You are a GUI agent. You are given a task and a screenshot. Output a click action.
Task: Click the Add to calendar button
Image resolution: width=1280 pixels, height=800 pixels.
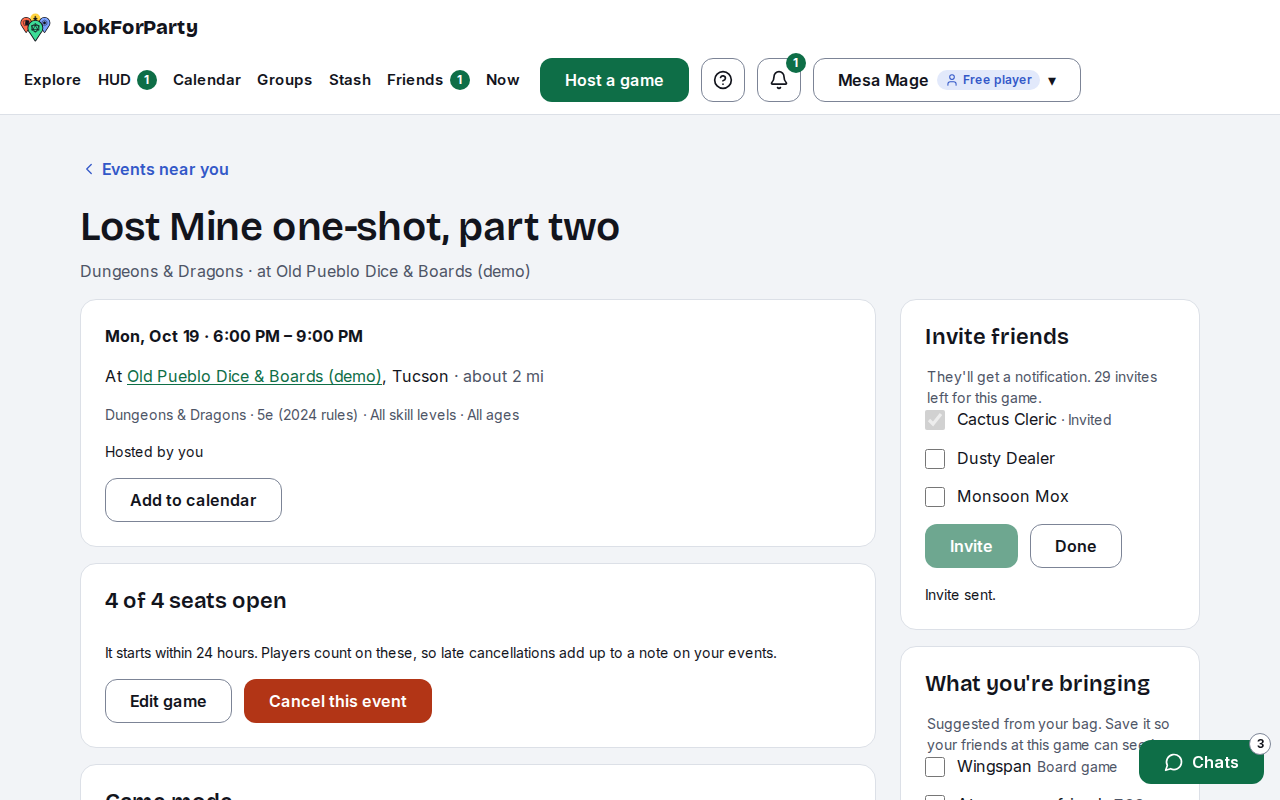click(193, 500)
